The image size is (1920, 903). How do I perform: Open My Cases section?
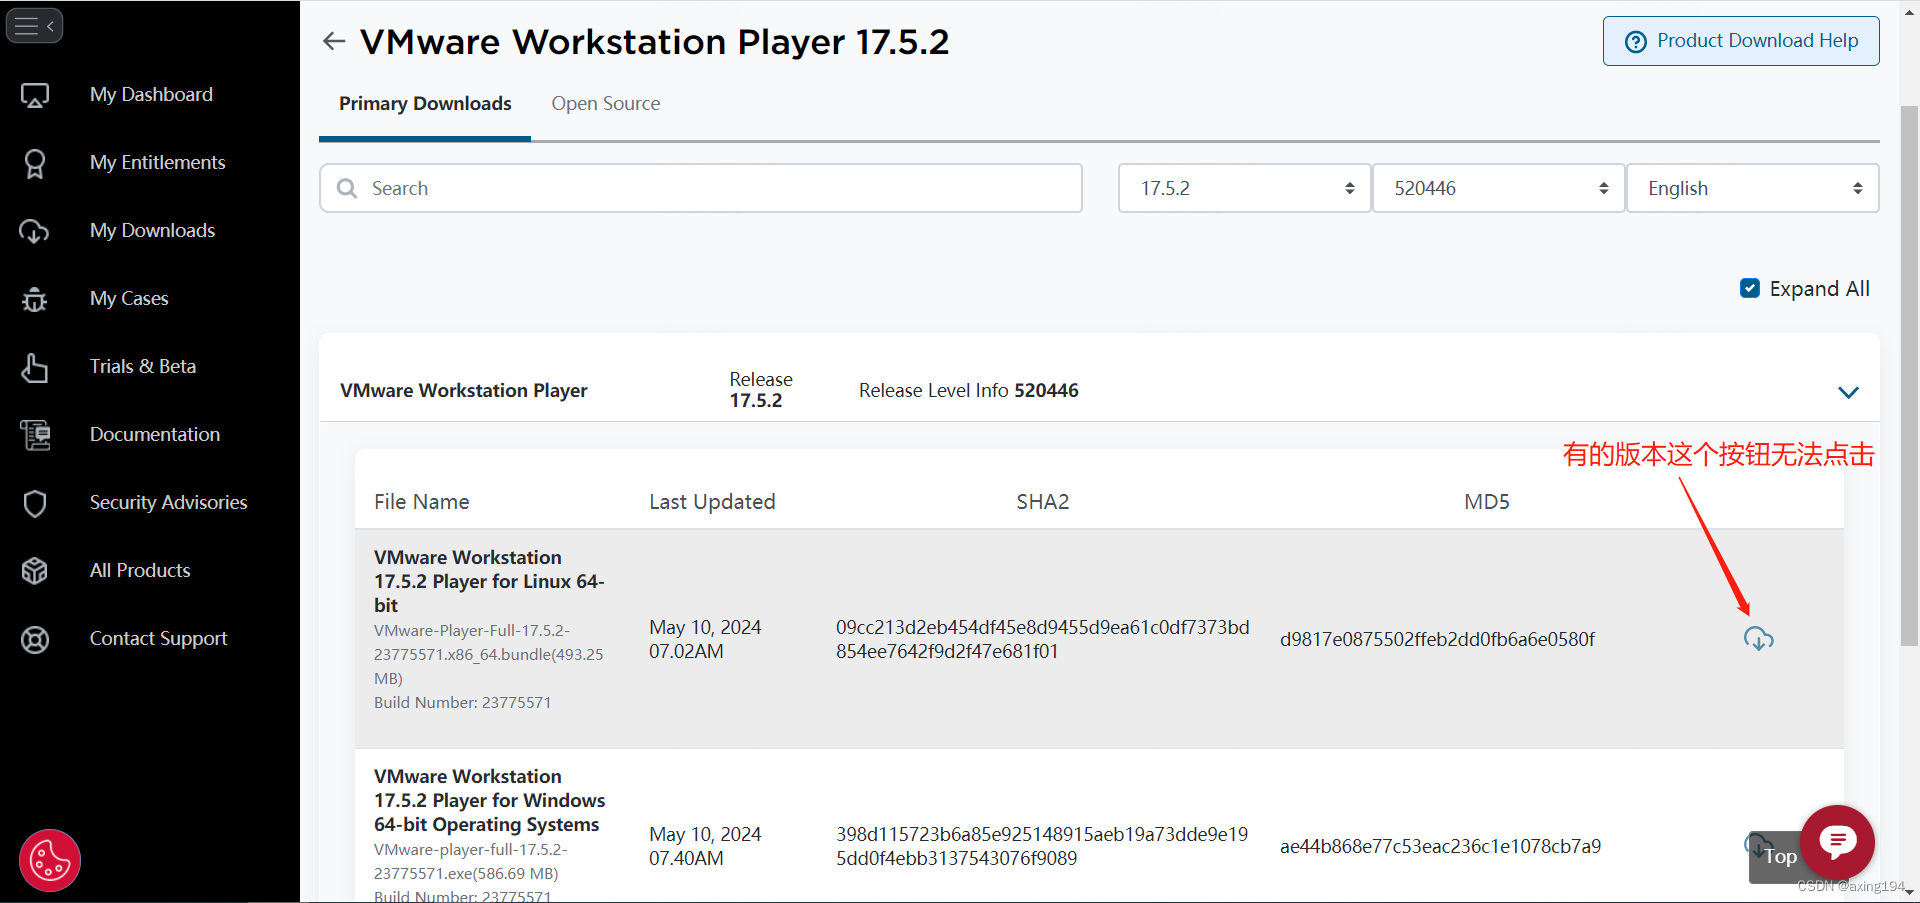click(129, 298)
